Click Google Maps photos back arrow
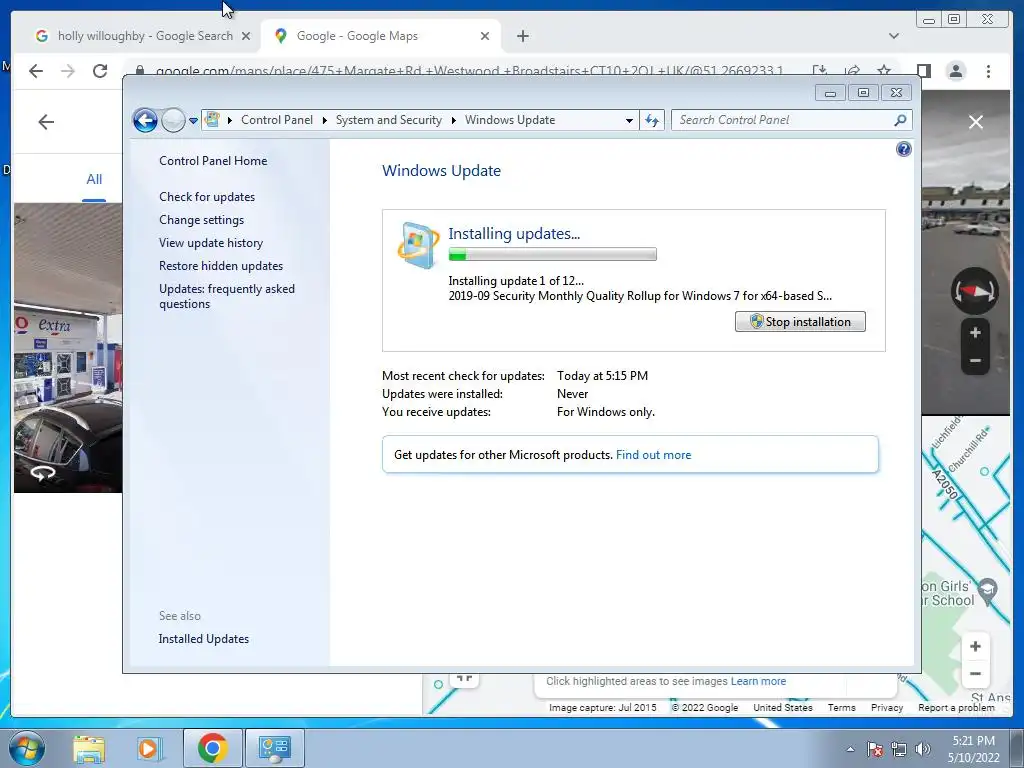Viewport: 1024px width, 768px height. [x=46, y=122]
